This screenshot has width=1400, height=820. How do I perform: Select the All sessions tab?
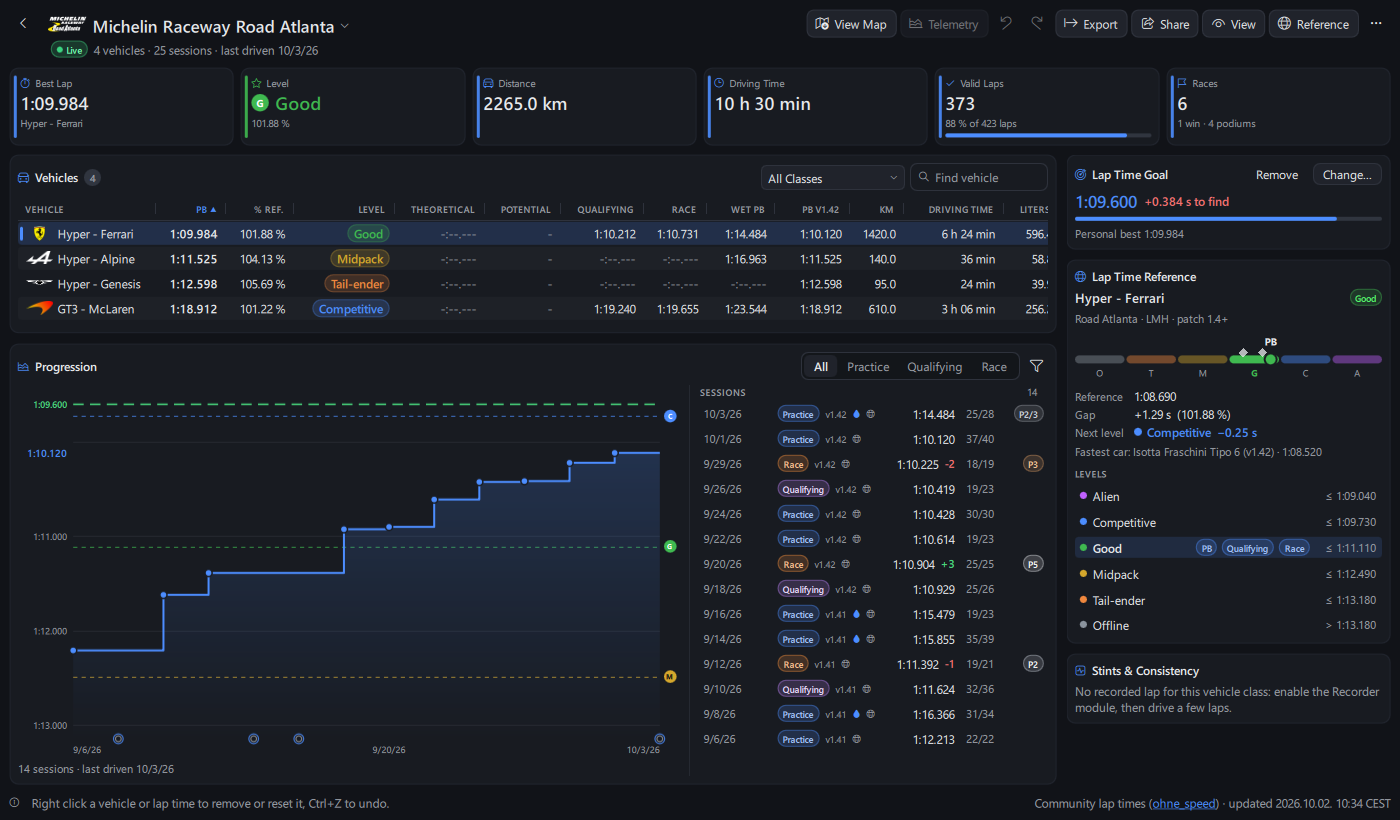tap(821, 367)
